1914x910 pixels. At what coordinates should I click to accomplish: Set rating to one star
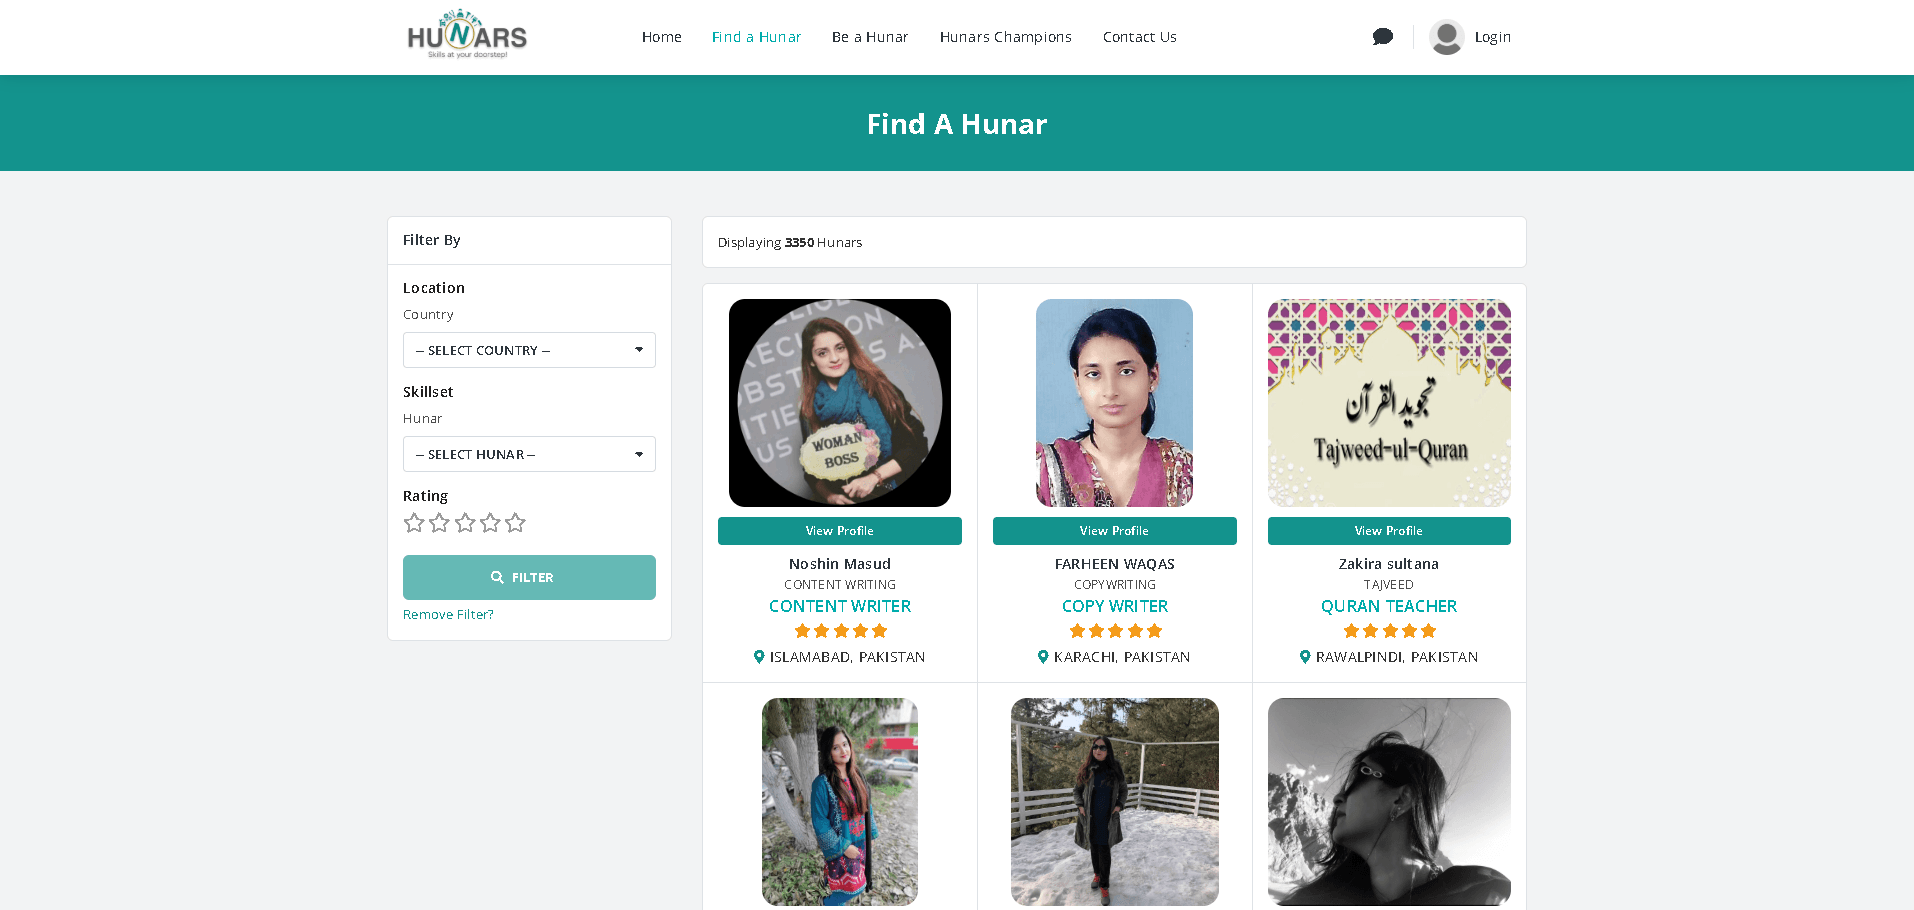[414, 523]
